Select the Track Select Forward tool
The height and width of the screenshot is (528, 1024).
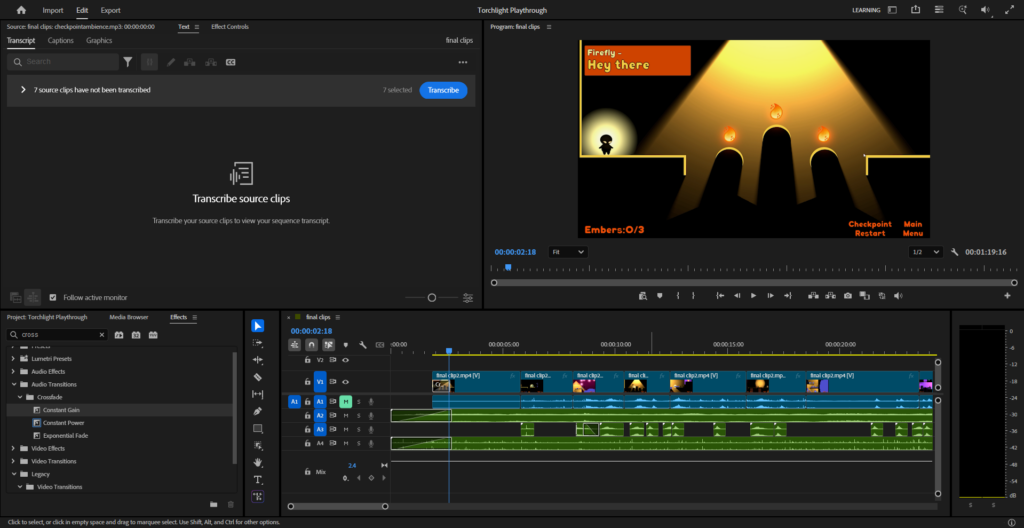click(x=257, y=343)
